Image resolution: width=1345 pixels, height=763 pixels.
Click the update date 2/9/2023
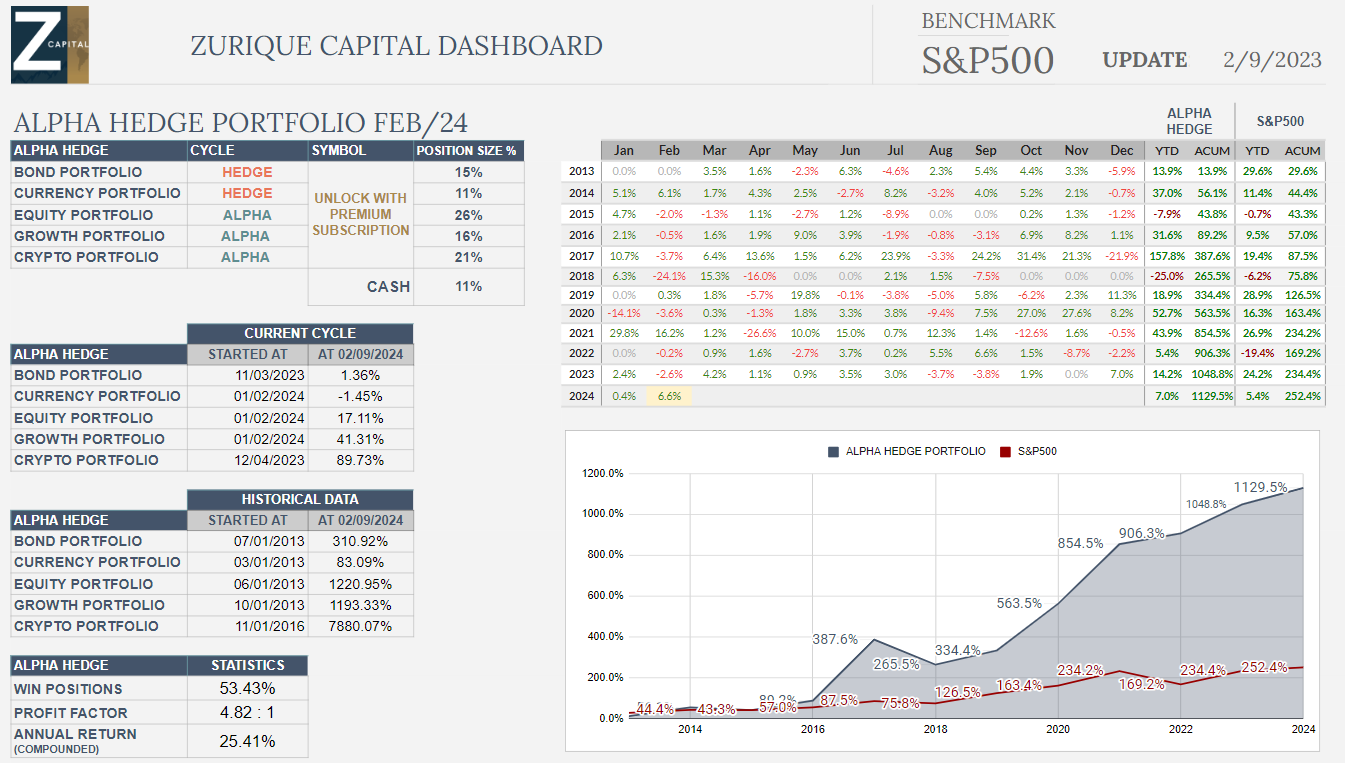tap(1272, 60)
